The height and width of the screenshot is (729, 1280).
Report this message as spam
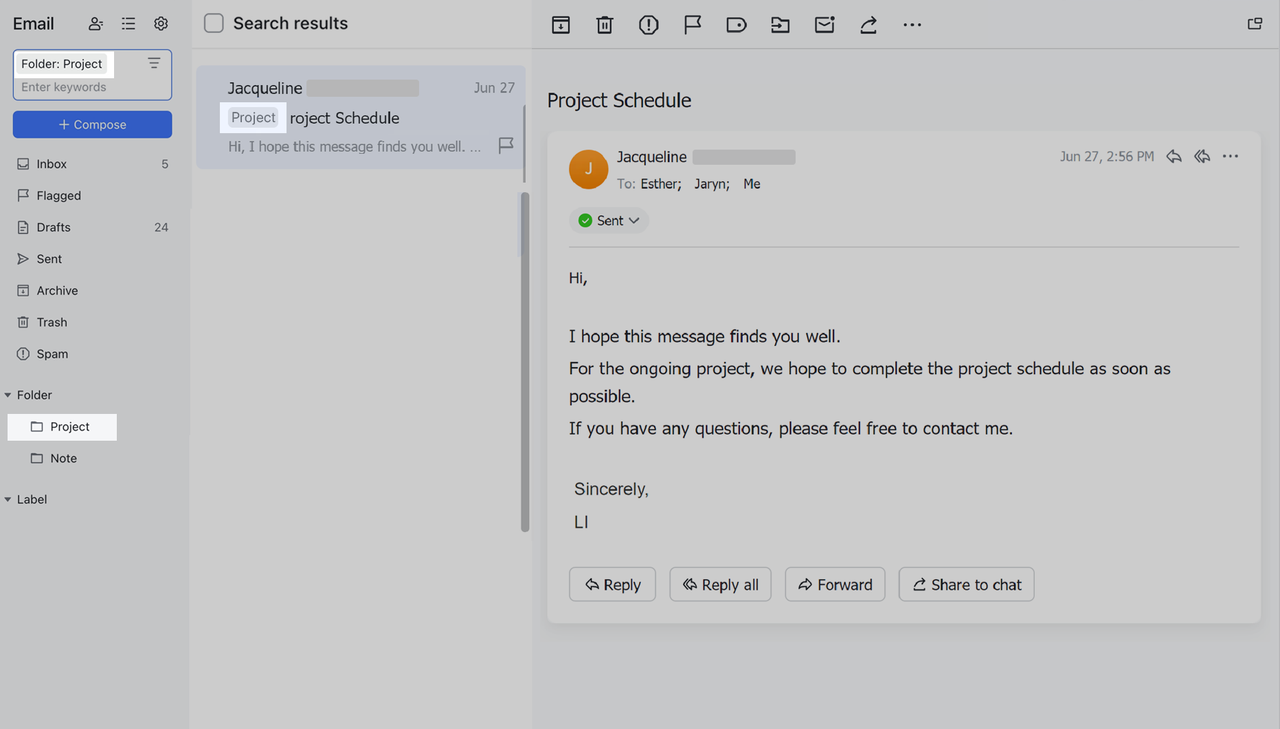point(648,24)
